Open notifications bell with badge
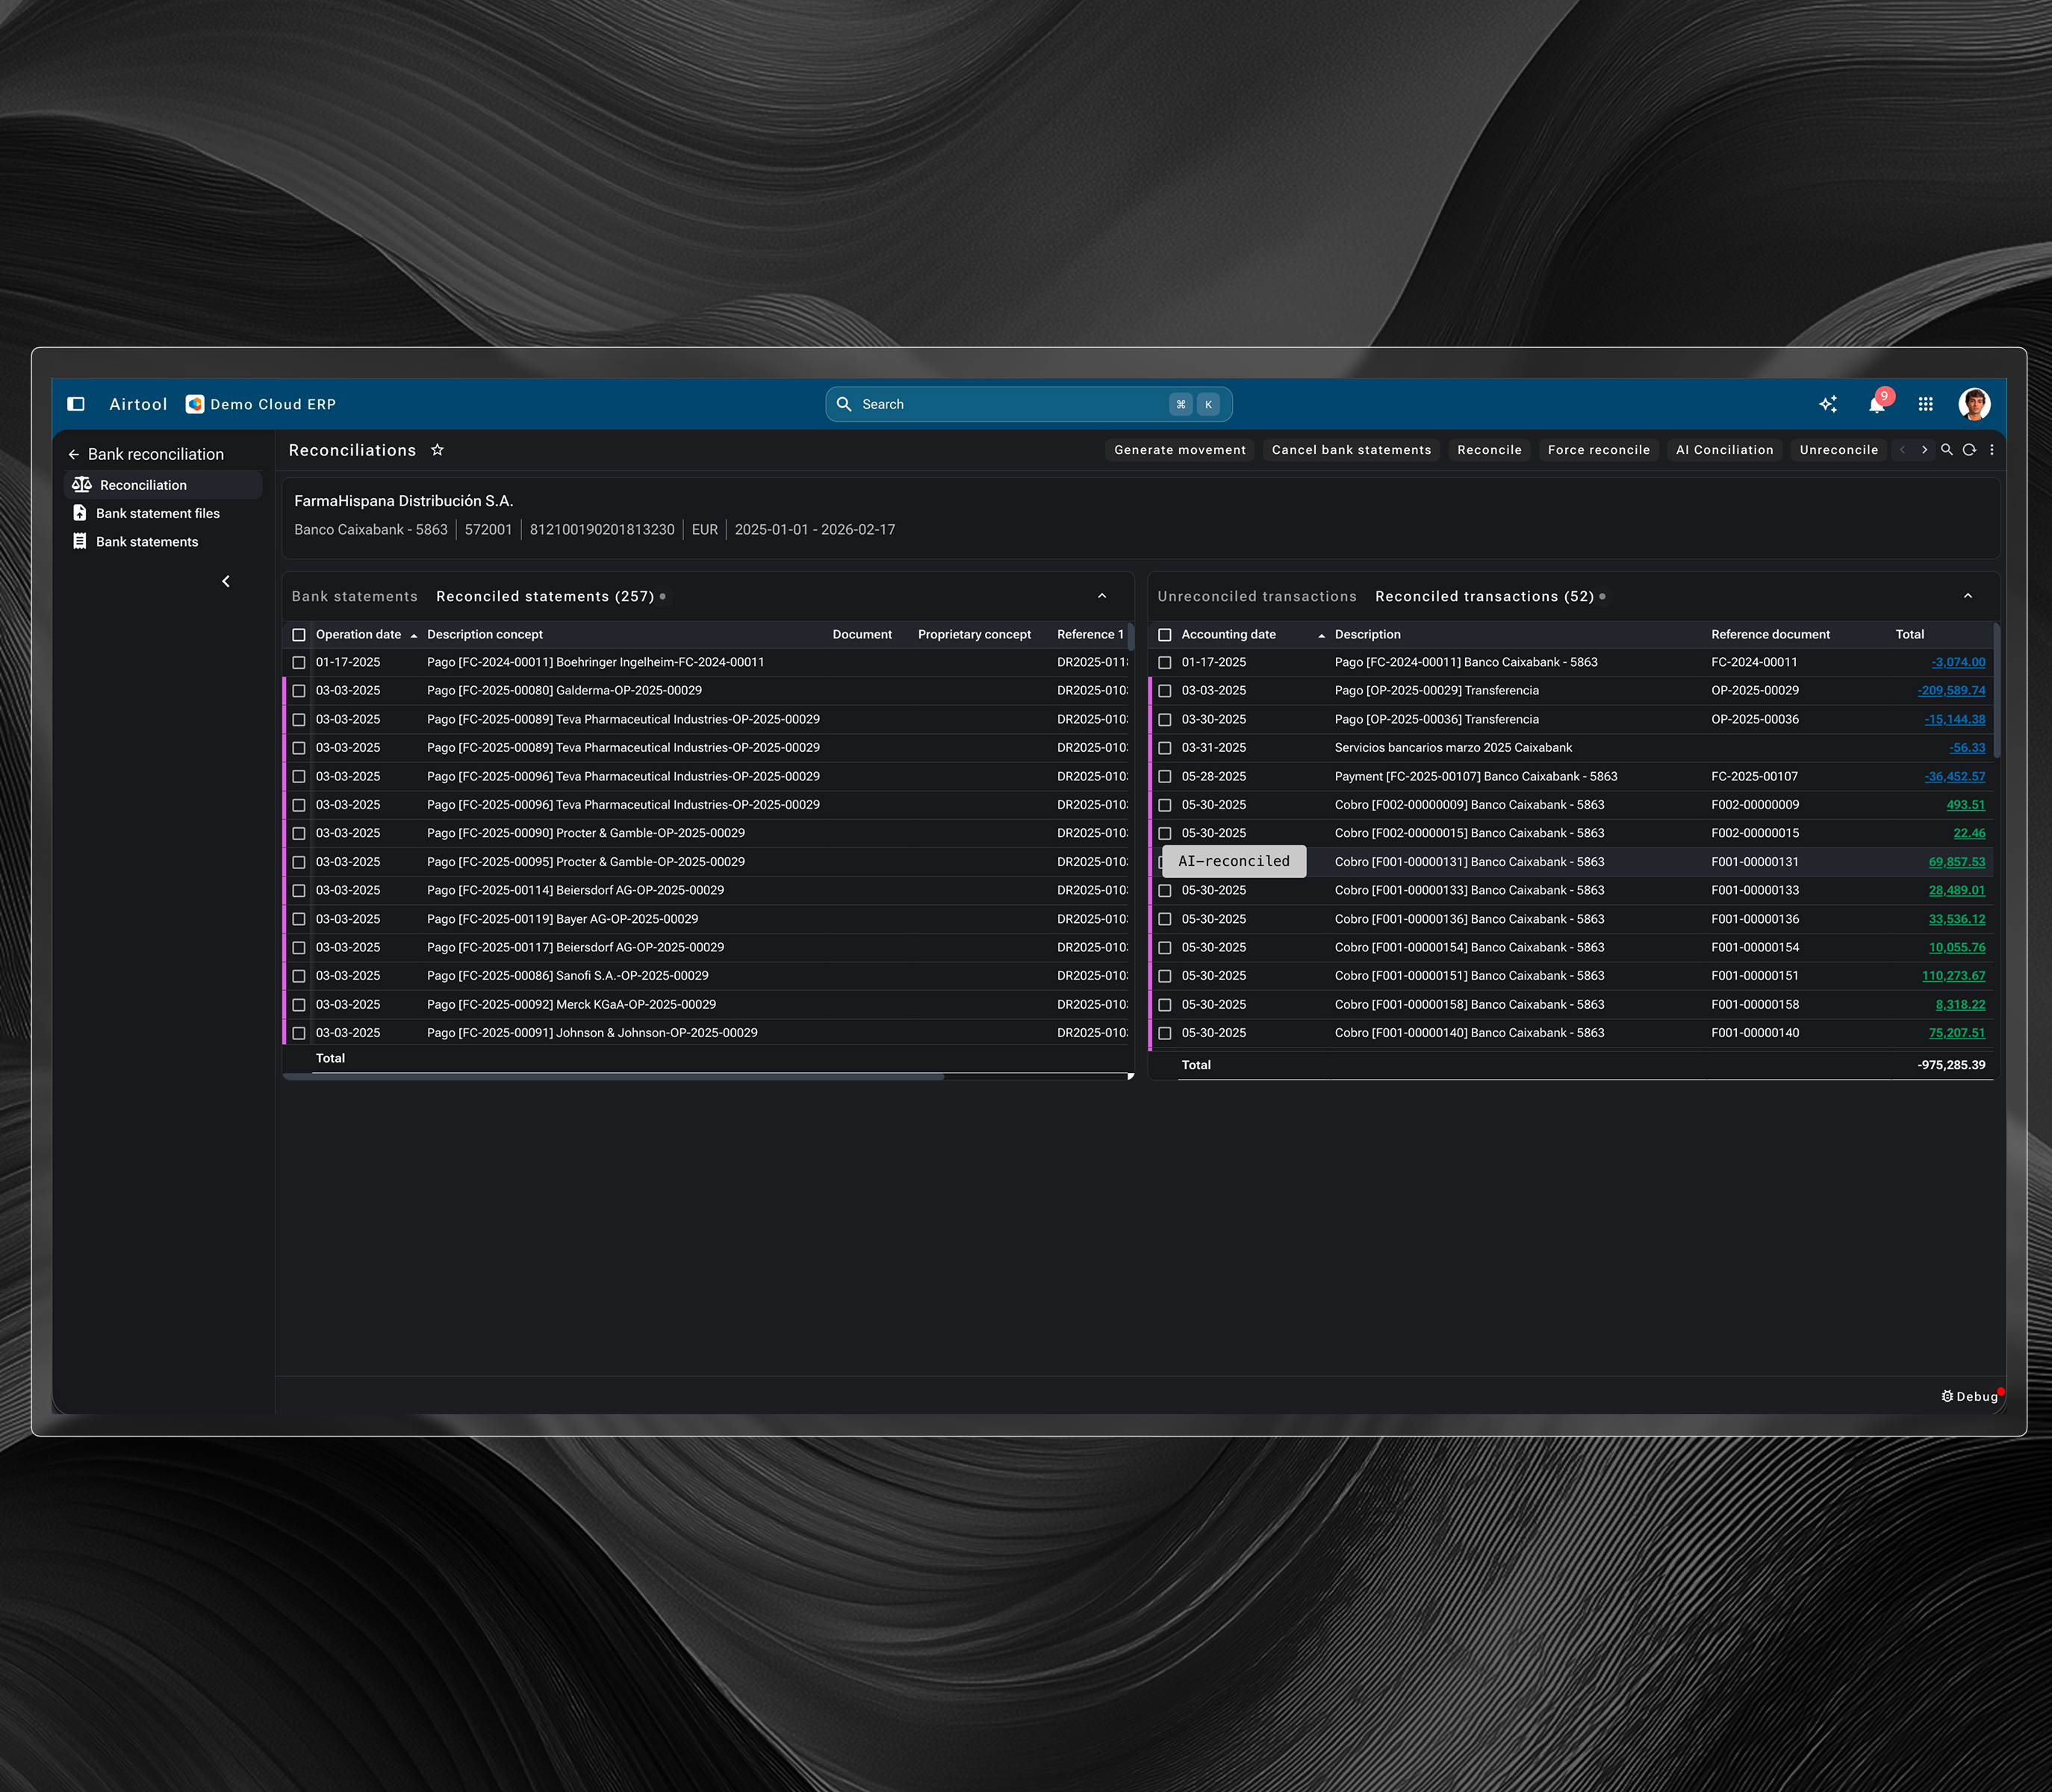Image resolution: width=2052 pixels, height=1792 pixels. coord(1877,404)
